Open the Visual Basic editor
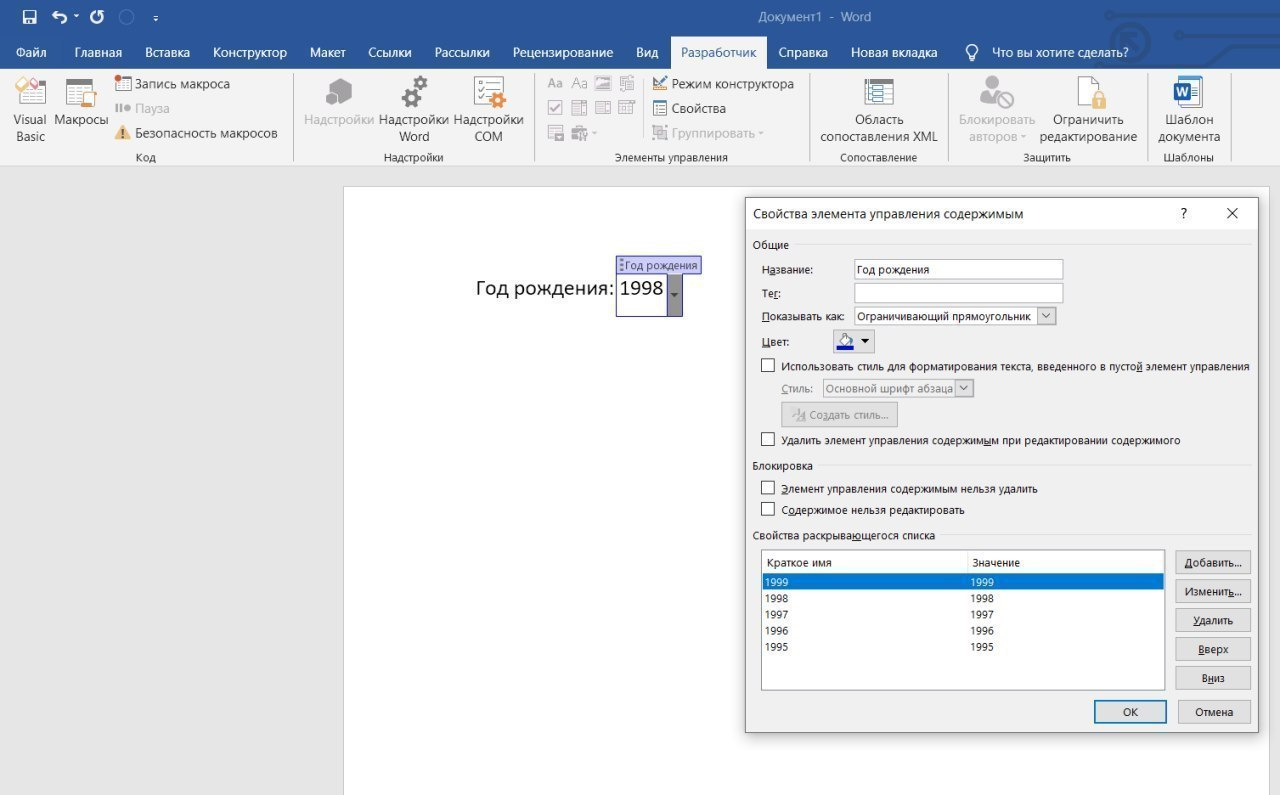This screenshot has width=1280, height=795. tap(30, 110)
